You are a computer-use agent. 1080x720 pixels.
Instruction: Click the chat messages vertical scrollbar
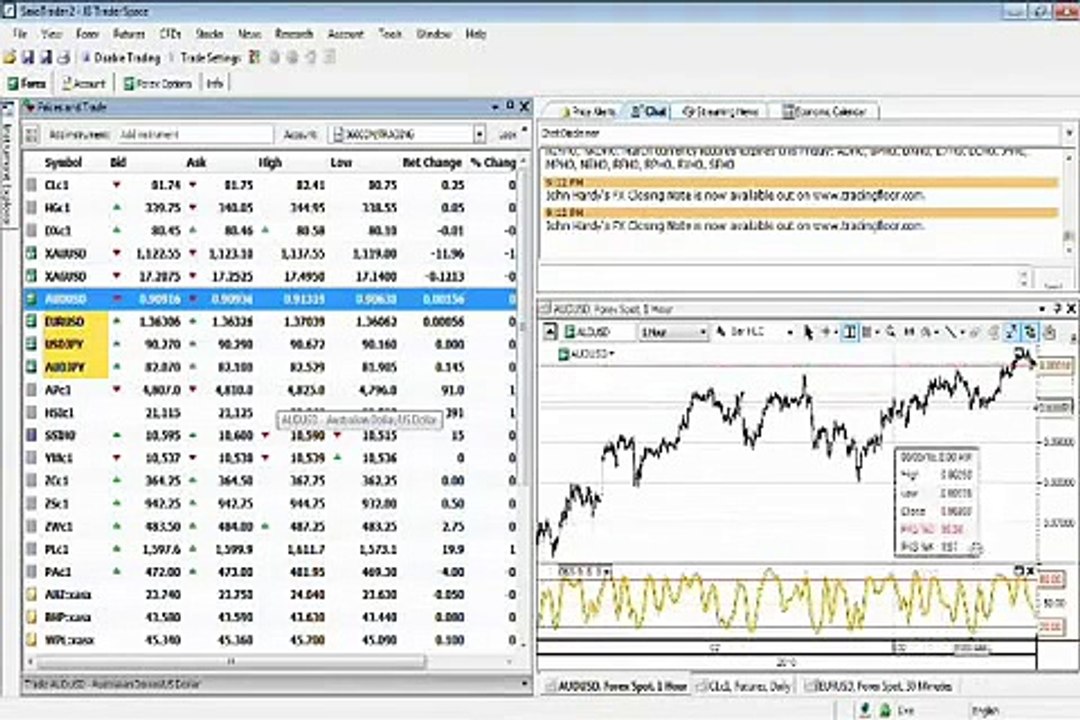[x=1069, y=203]
